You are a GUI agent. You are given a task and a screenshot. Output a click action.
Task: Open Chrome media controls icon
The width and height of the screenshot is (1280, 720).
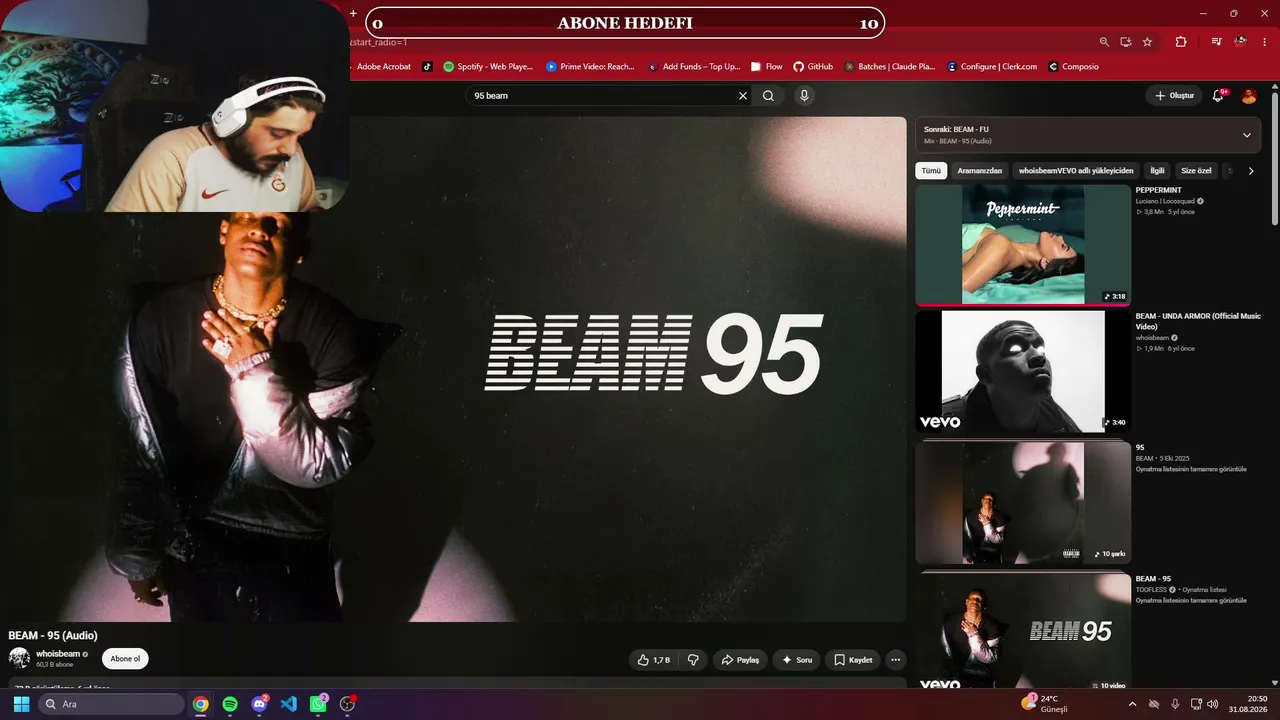1216,42
